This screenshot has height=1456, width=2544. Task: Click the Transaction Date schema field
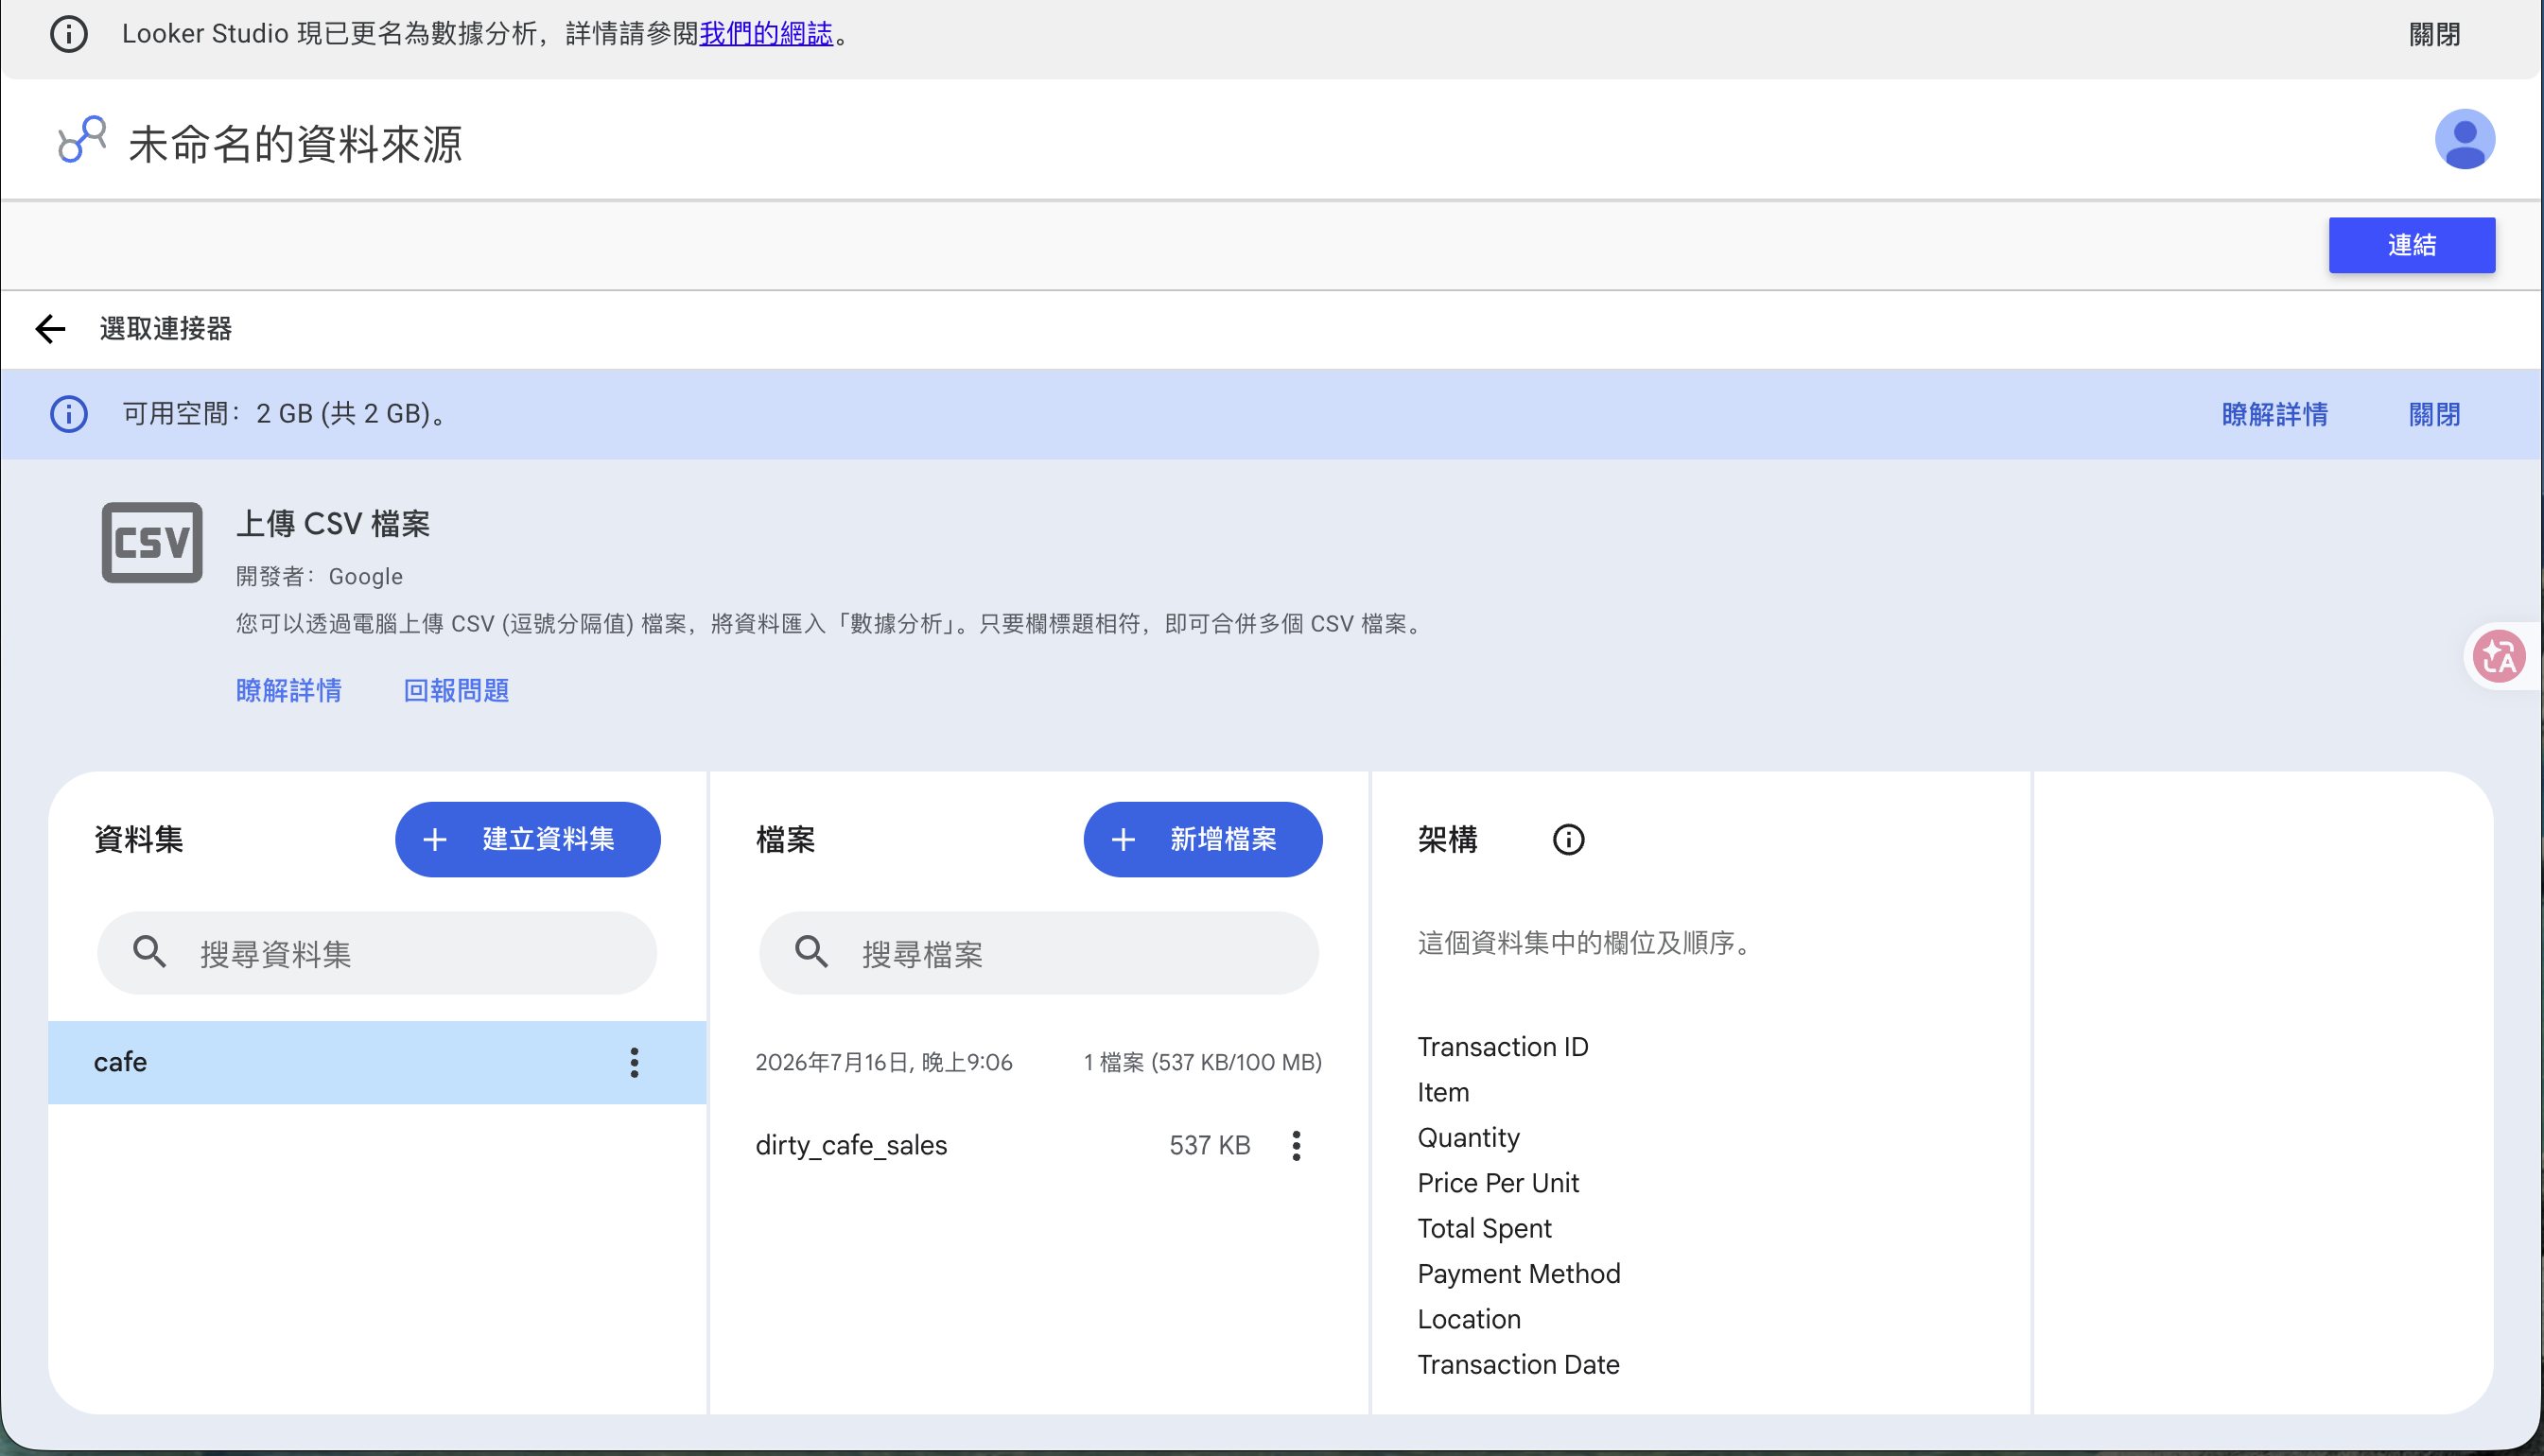1517,1364
